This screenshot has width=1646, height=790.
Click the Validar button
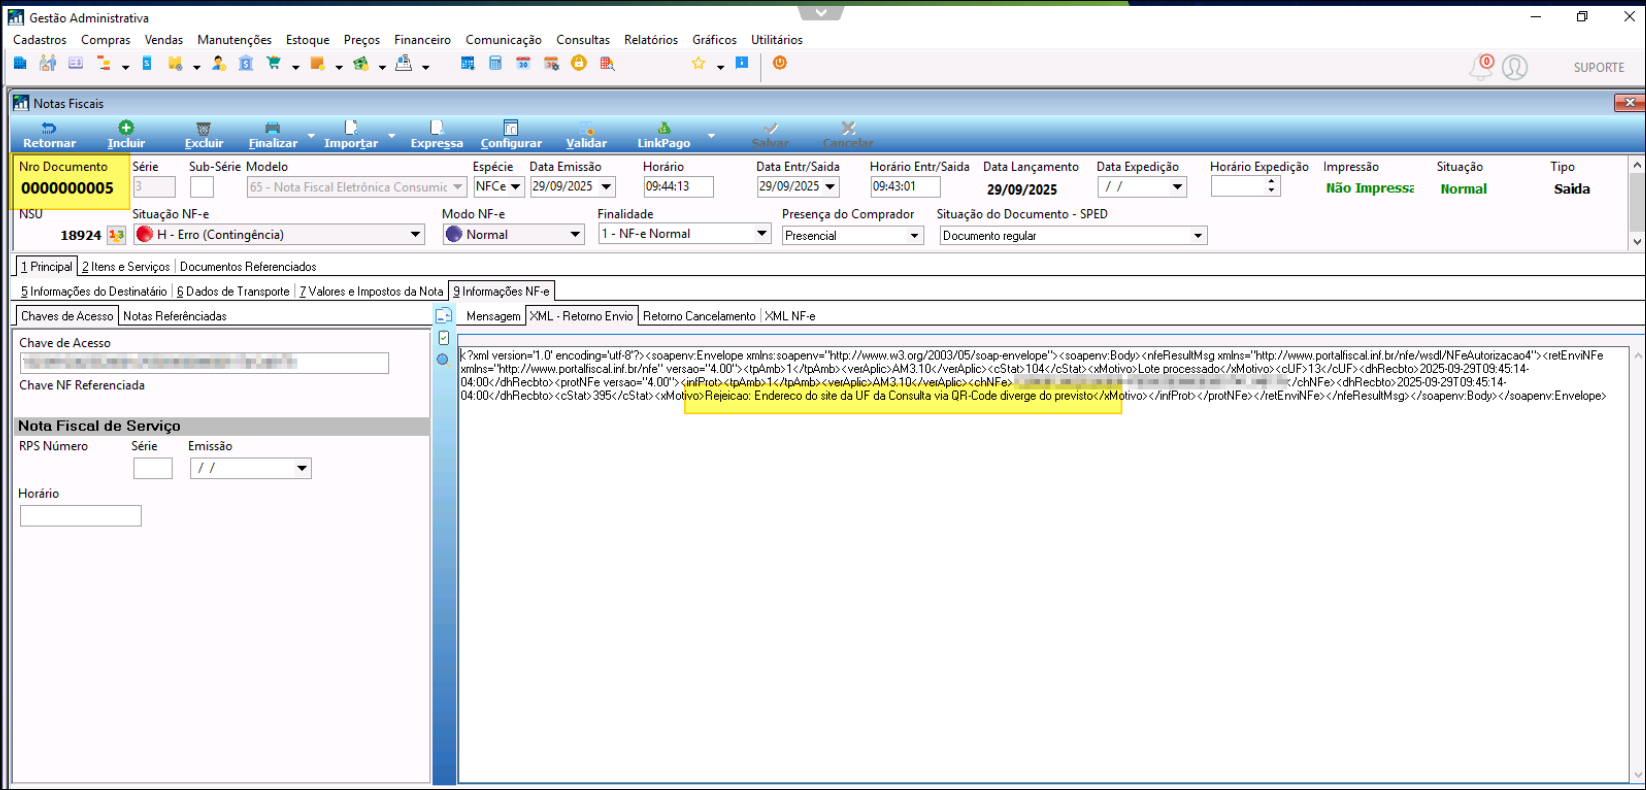coord(586,134)
